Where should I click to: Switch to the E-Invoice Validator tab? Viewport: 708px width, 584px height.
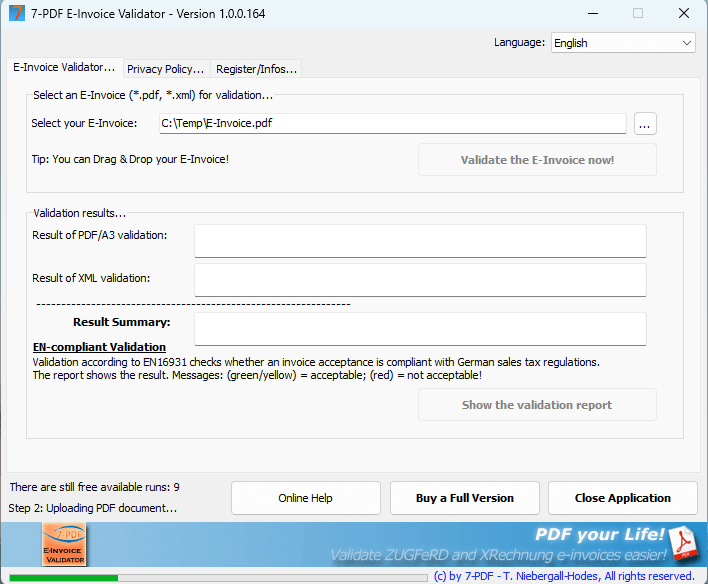tap(64, 67)
